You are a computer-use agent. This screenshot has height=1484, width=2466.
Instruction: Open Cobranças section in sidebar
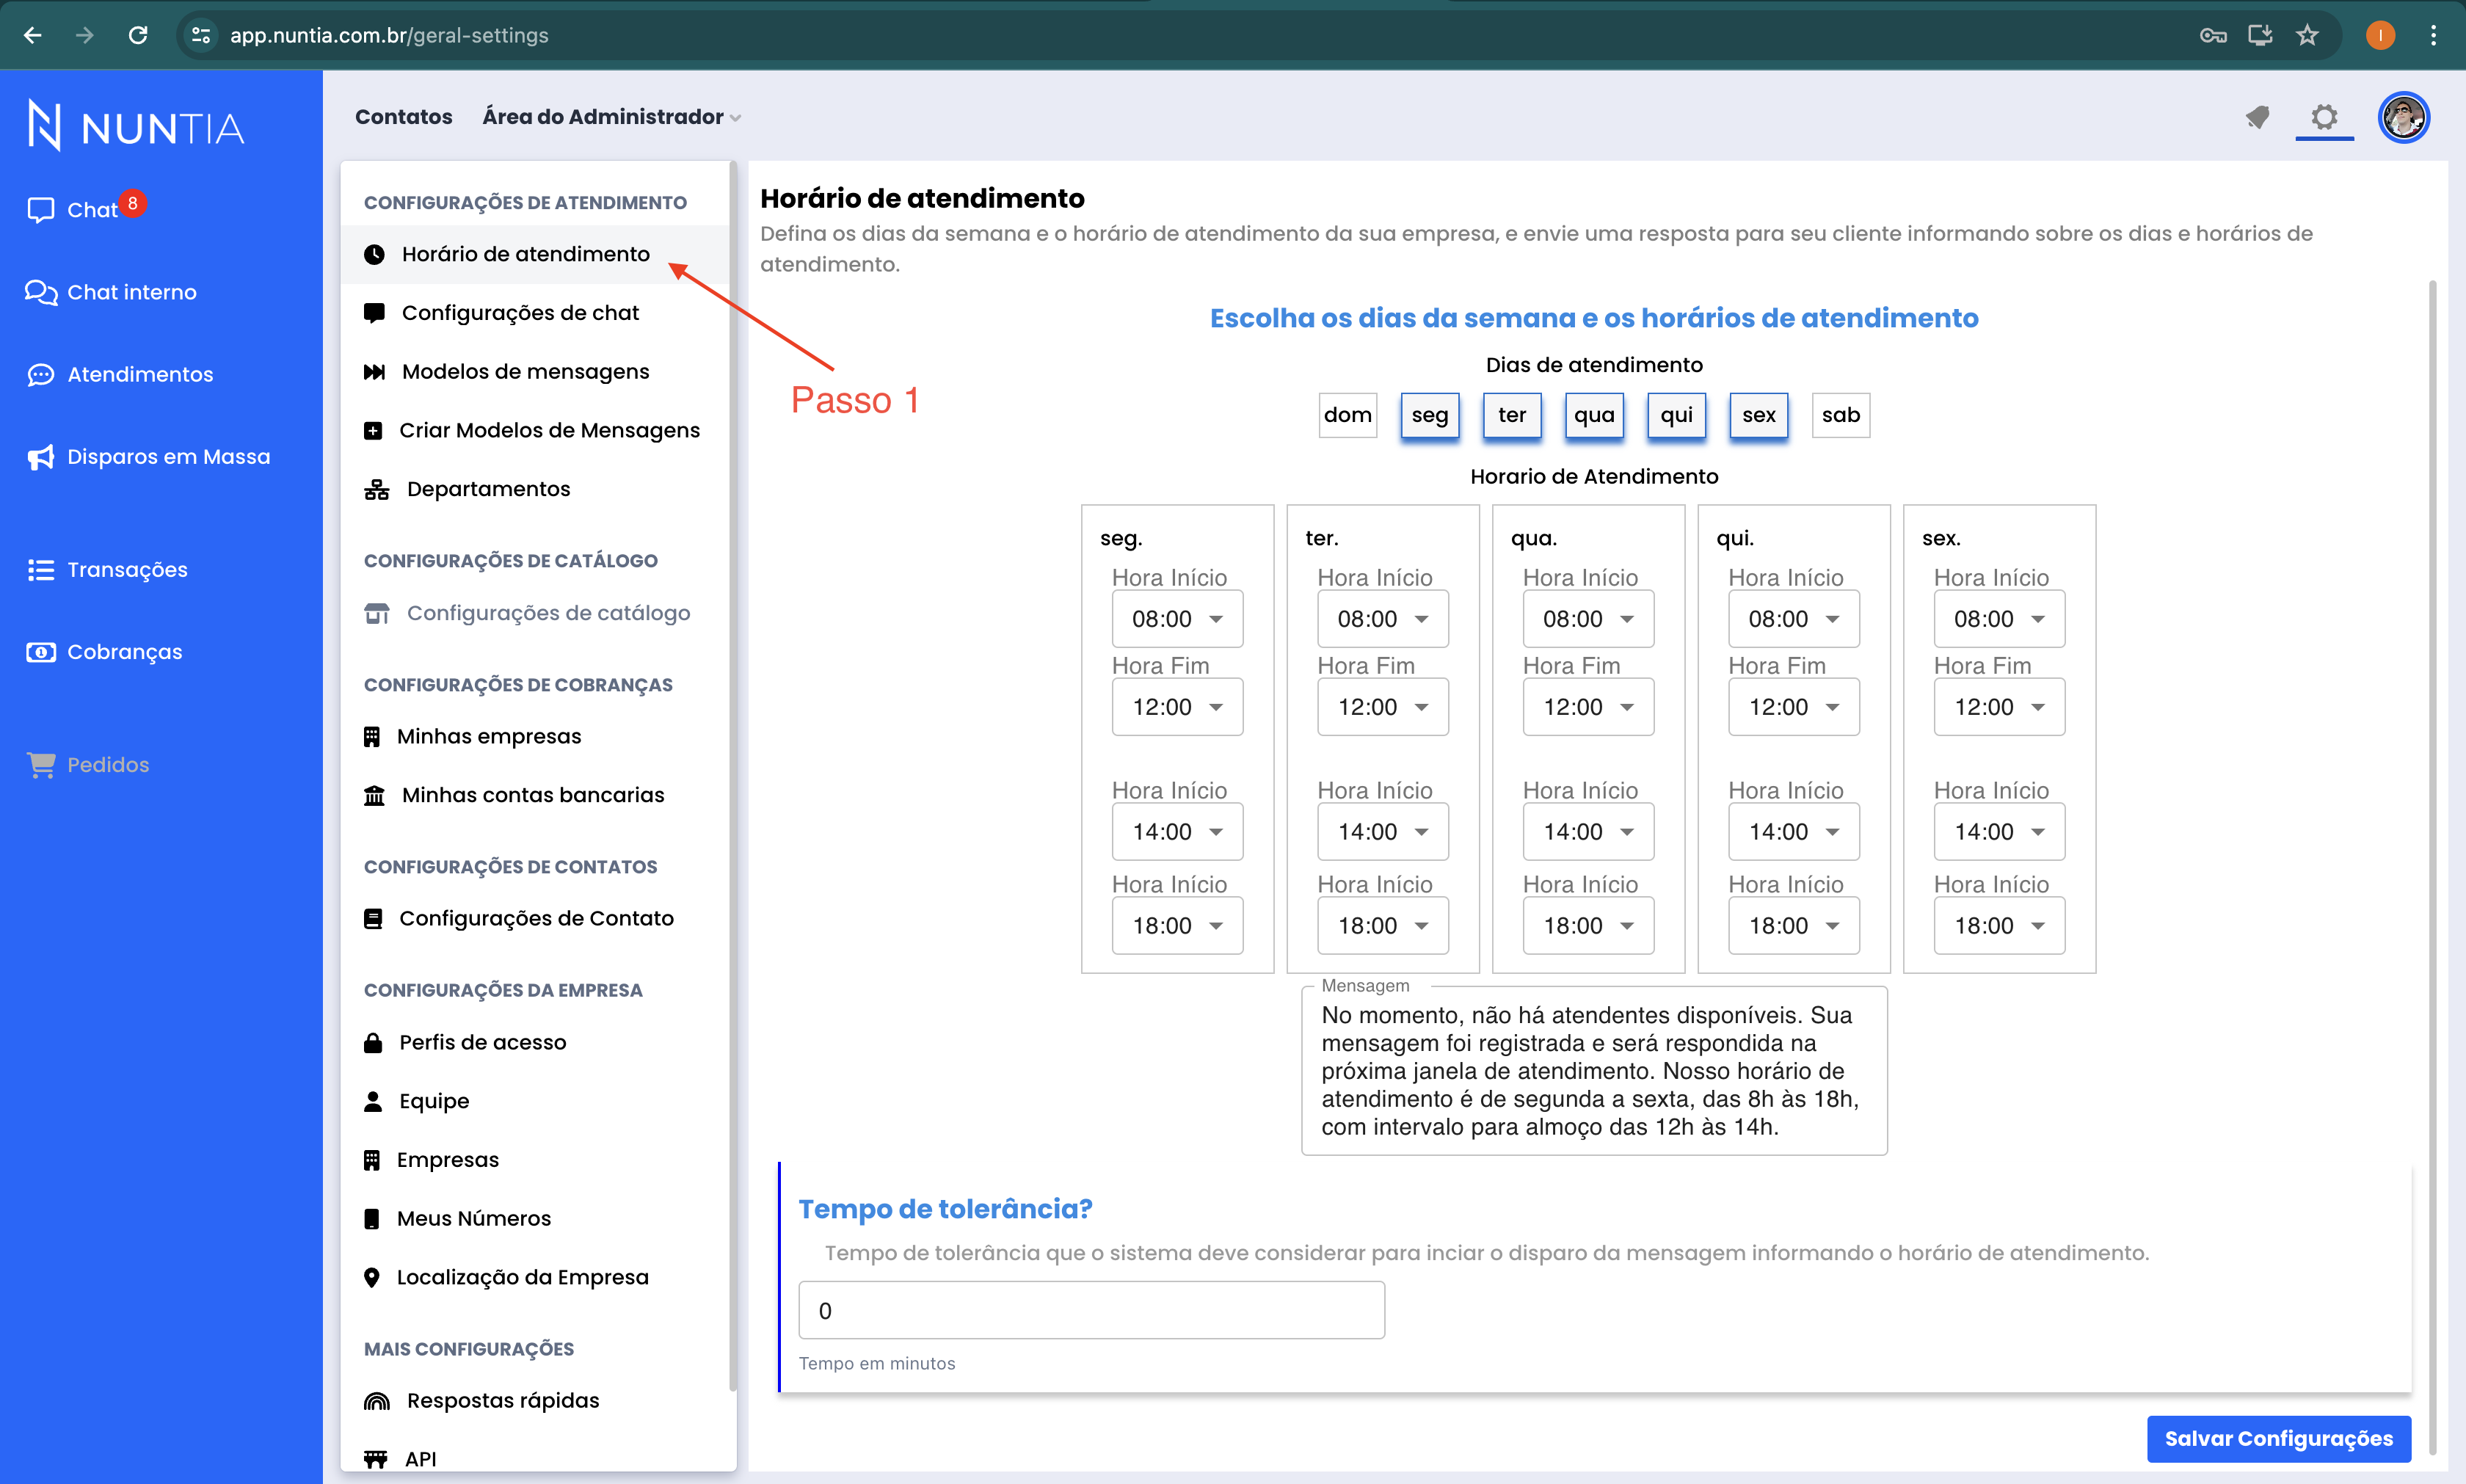pyautogui.click(x=123, y=650)
